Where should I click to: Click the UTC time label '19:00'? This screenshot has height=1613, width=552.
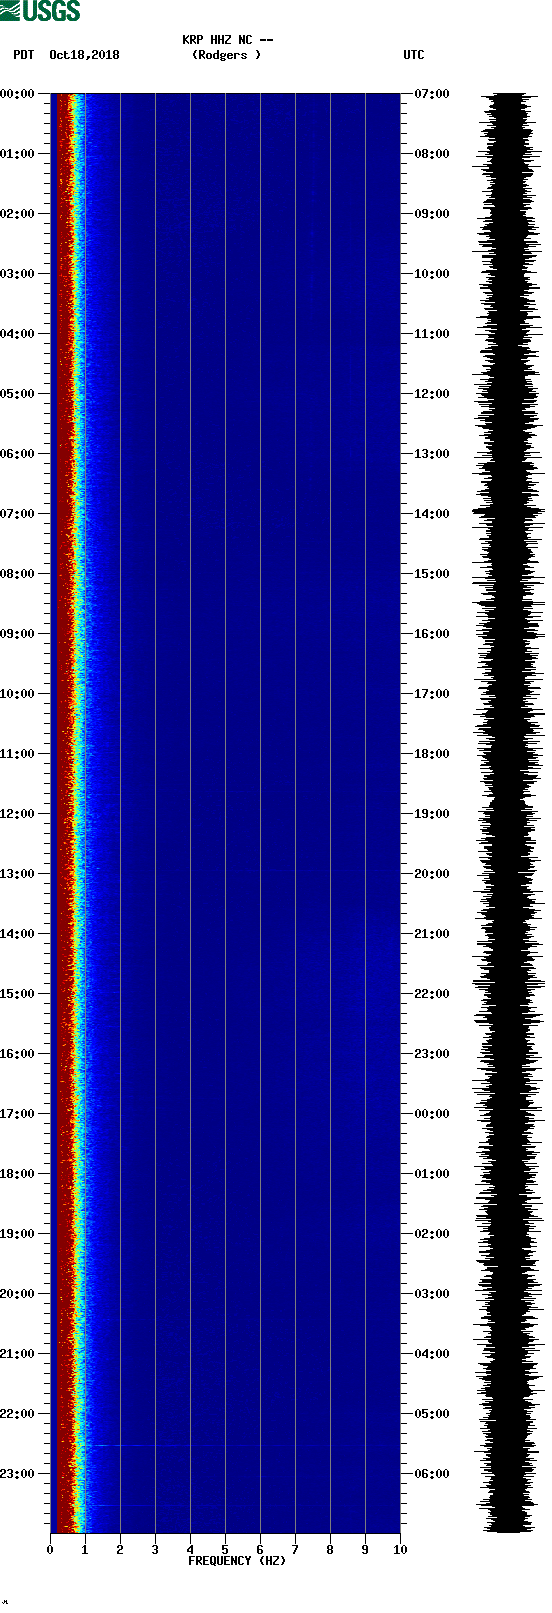(x=432, y=814)
